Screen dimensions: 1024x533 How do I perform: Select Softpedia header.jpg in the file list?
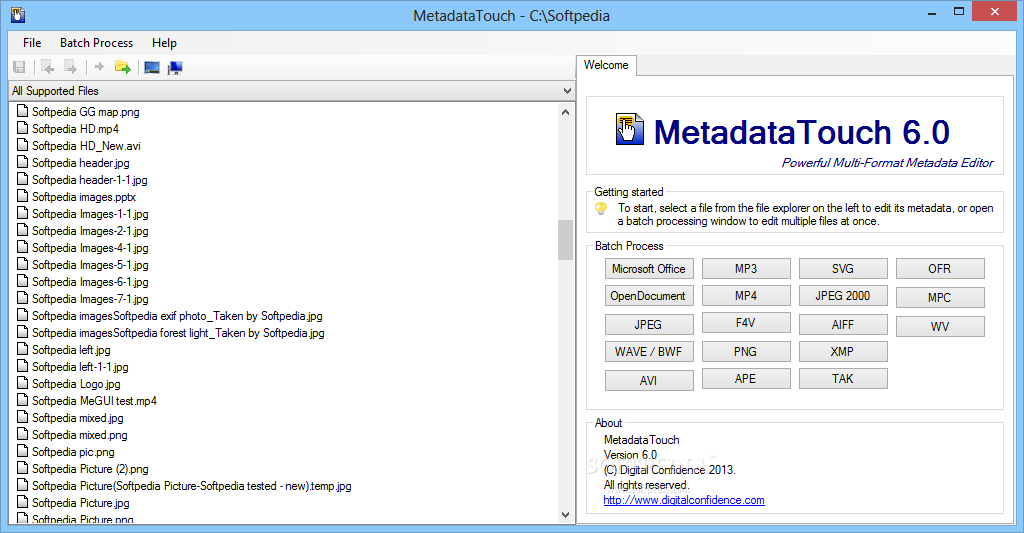[x=80, y=163]
